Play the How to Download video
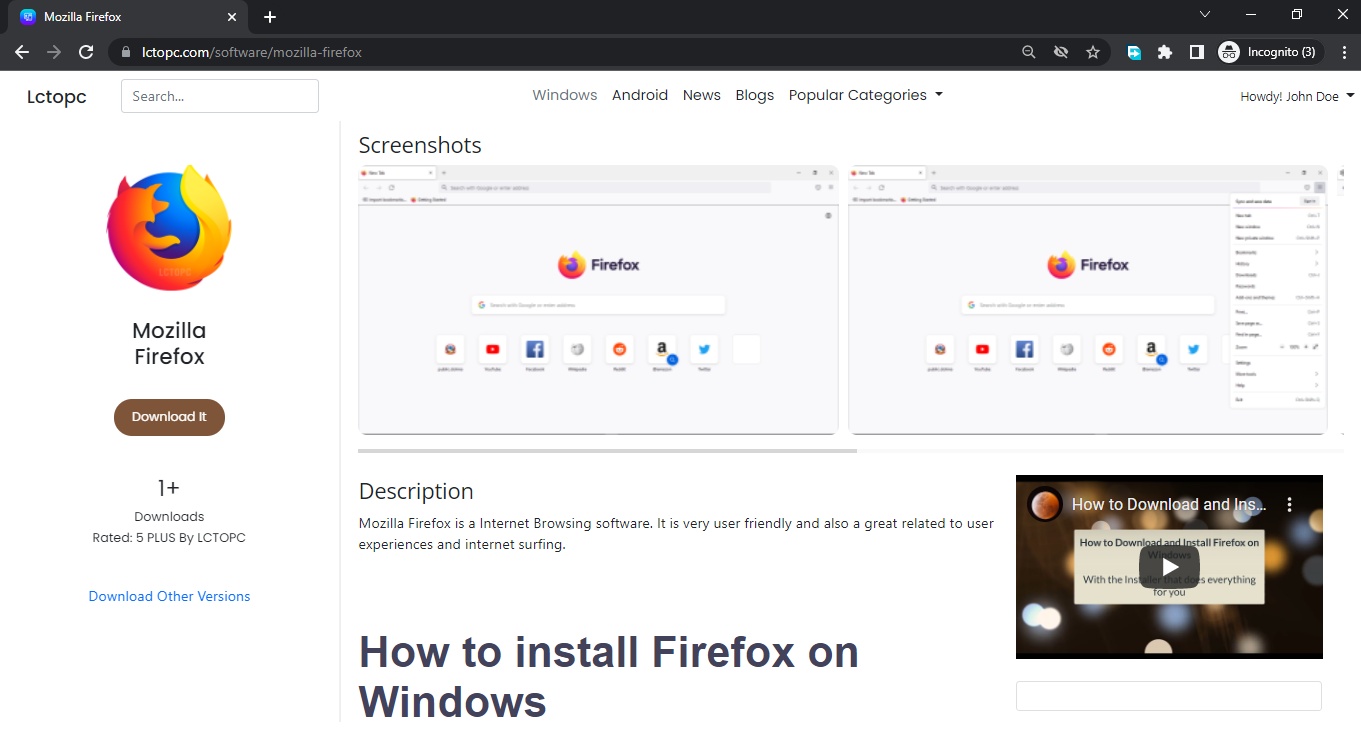 point(1169,567)
